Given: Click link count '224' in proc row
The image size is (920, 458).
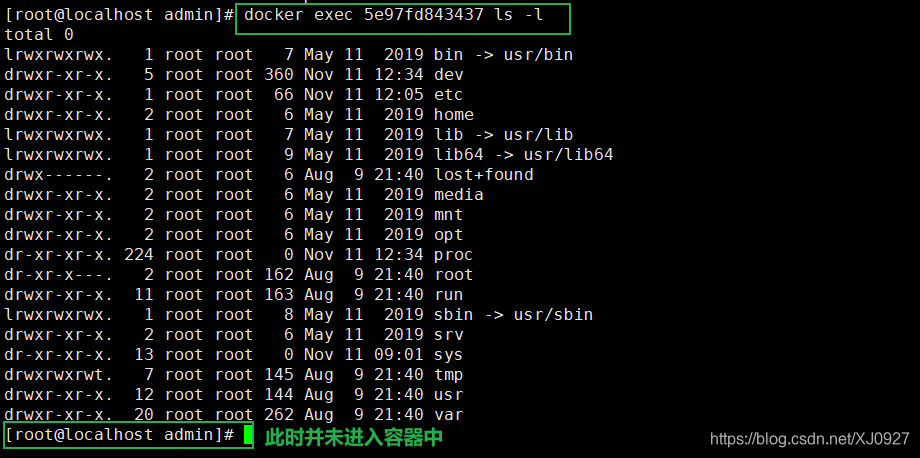Looking at the screenshot, I should click(139, 255).
